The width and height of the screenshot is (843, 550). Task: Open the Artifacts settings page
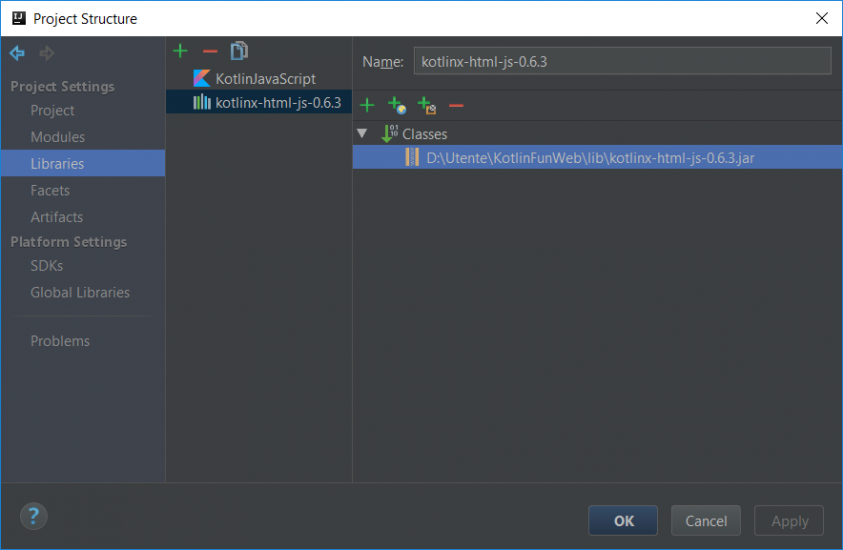56,217
